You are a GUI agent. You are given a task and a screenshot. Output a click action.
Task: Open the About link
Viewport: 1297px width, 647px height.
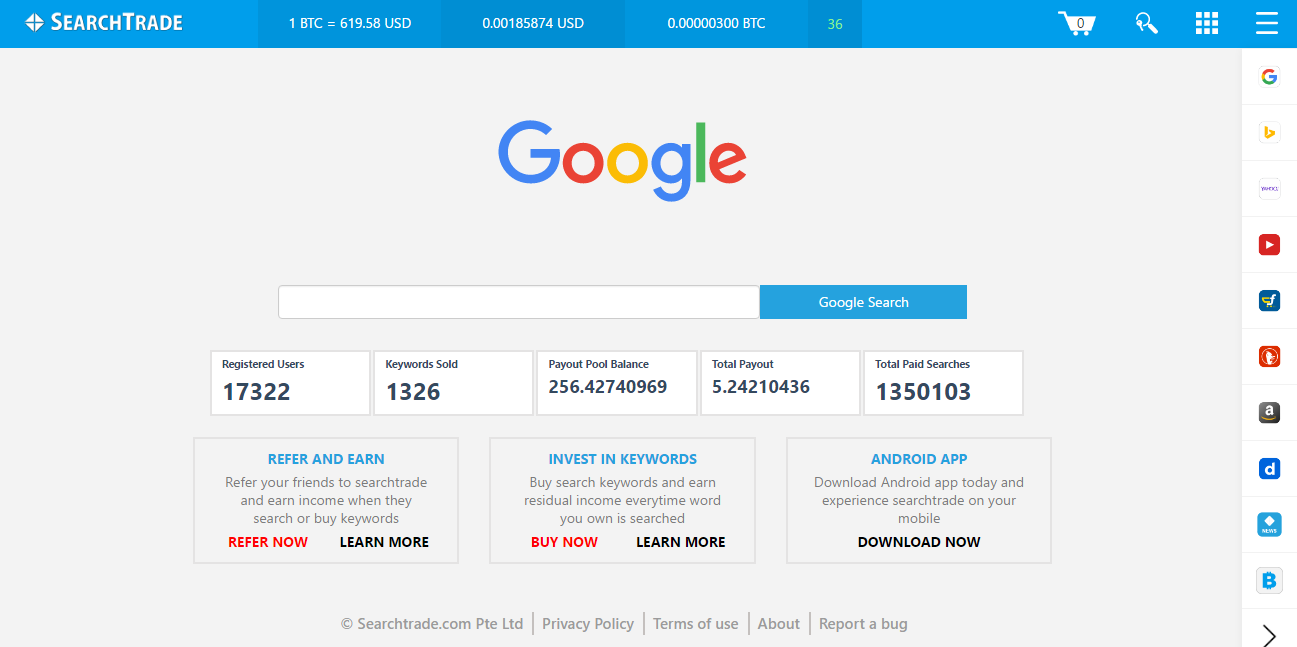(x=779, y=624)
